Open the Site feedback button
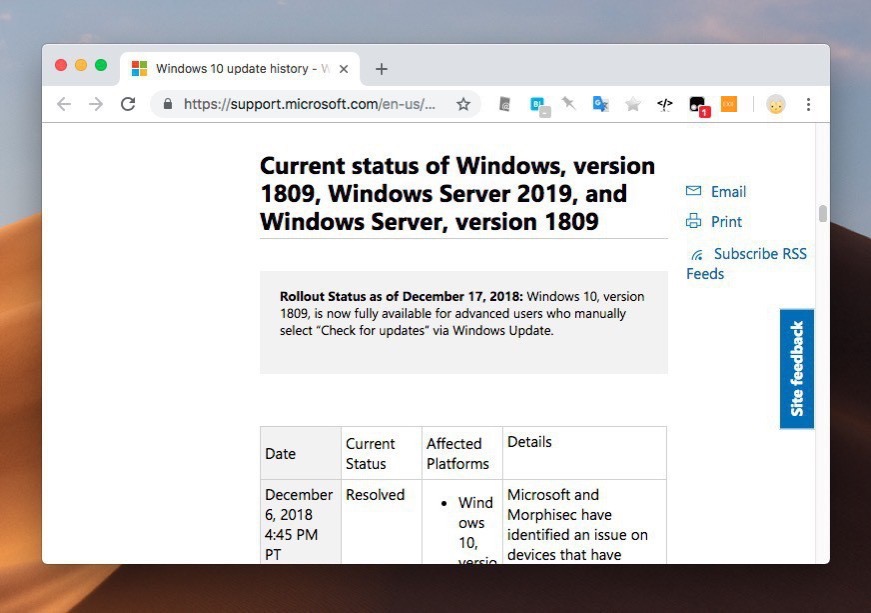Image resolution: width=871 pixels, height=613 pixels. [797, 369]
